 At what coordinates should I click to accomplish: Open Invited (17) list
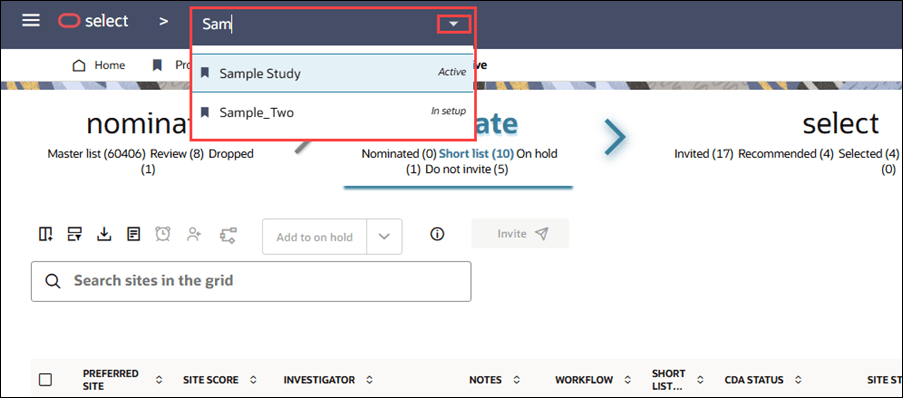click(704, 154)
